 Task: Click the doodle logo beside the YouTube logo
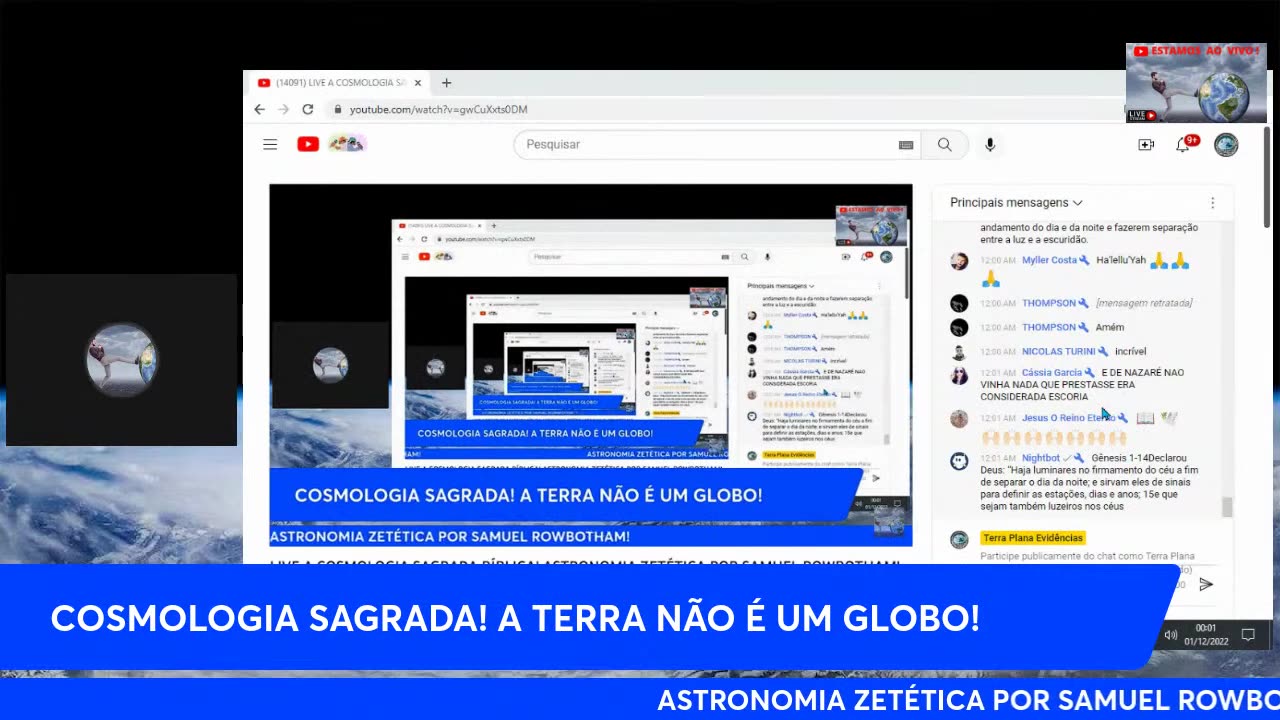tap(347, 144)
